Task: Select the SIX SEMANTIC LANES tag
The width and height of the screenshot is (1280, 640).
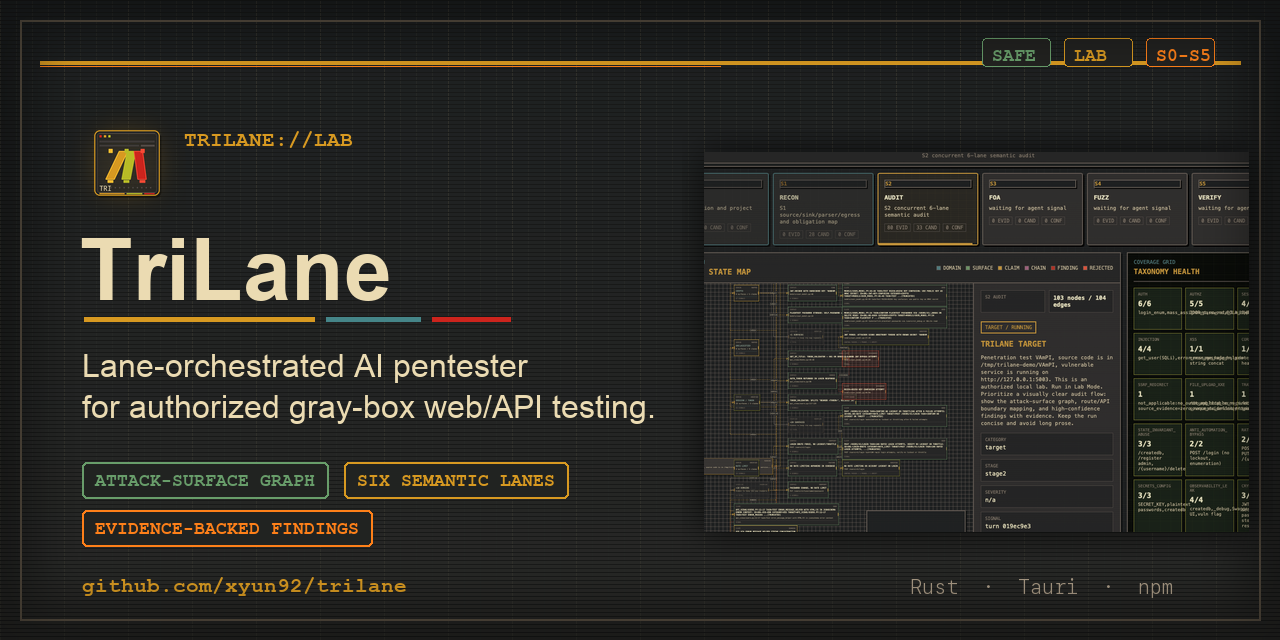Action: click(456, 480)
